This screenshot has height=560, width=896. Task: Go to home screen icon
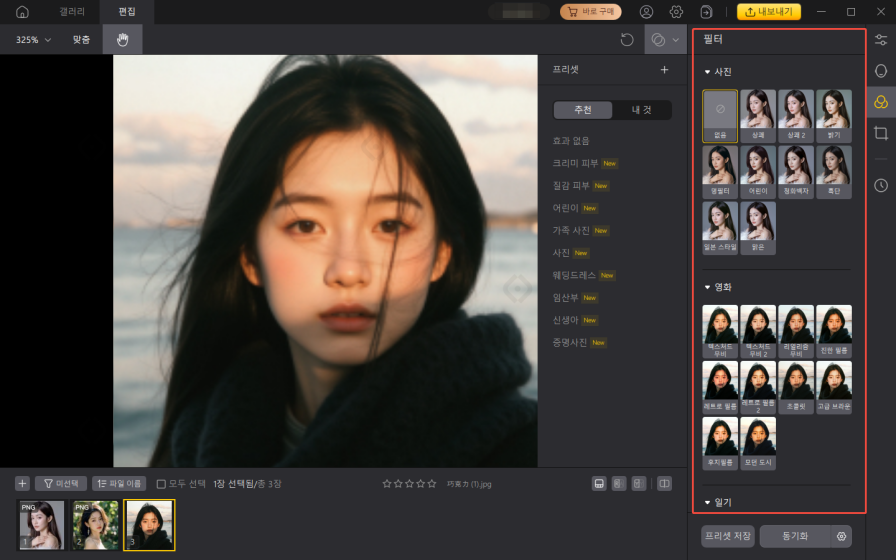pos(22,12)
